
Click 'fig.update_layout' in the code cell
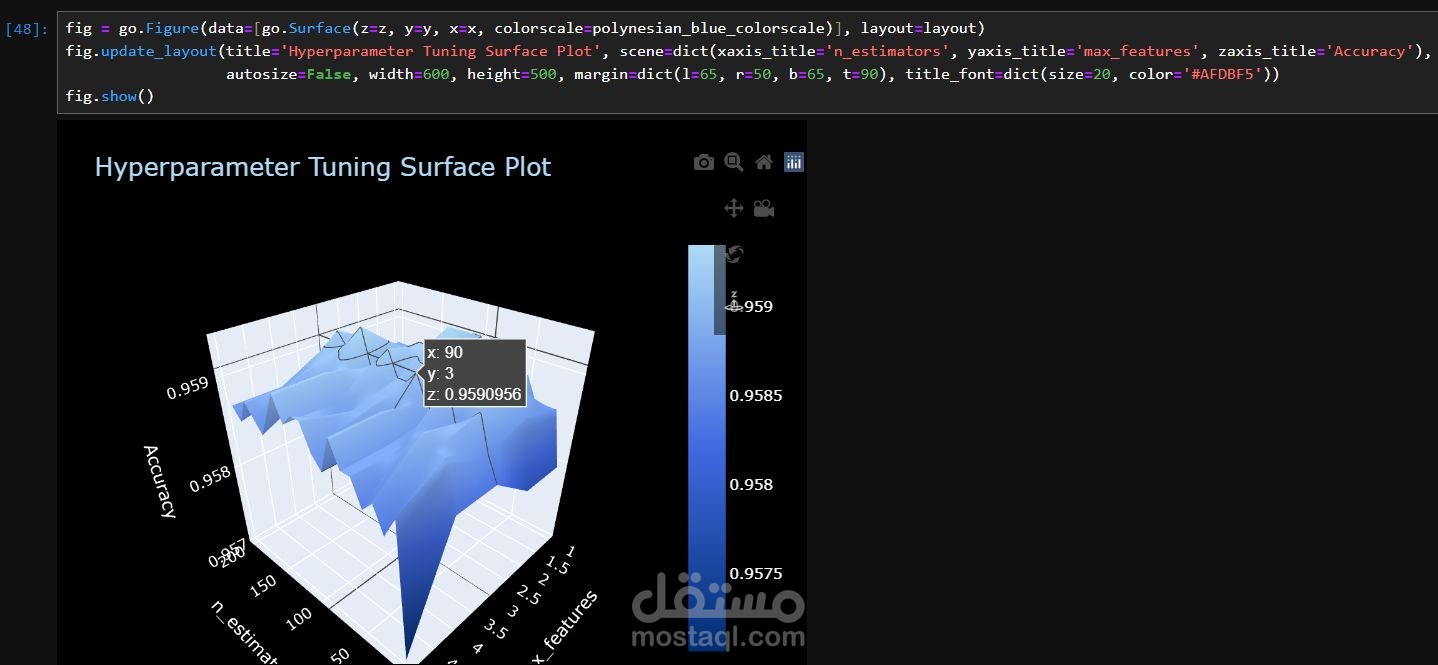[x=142, y=51]
